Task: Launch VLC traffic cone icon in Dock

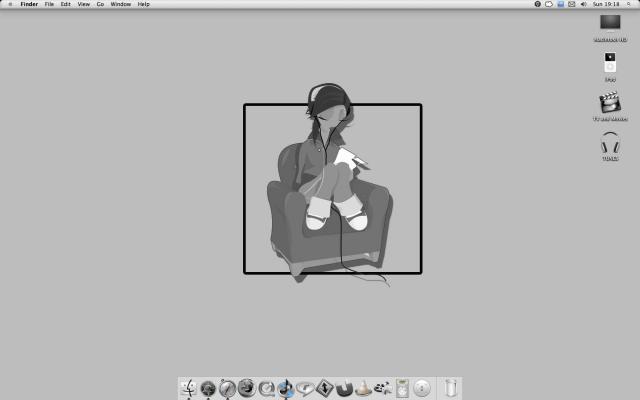Action: coord(363,388)
